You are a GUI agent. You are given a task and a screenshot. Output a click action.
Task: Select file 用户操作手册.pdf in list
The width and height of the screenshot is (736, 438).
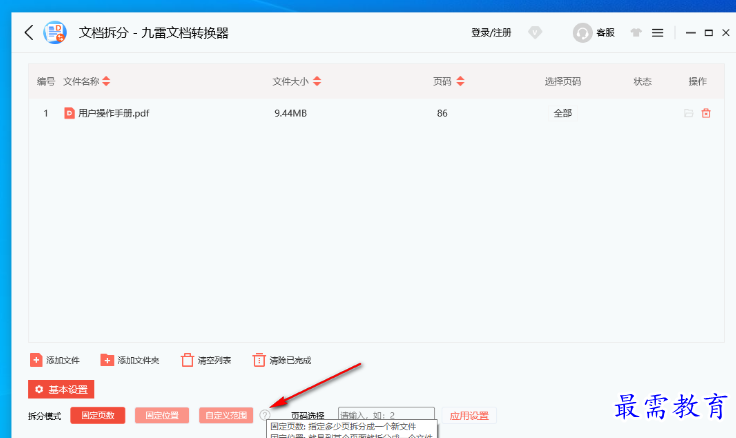pos(113,113)
